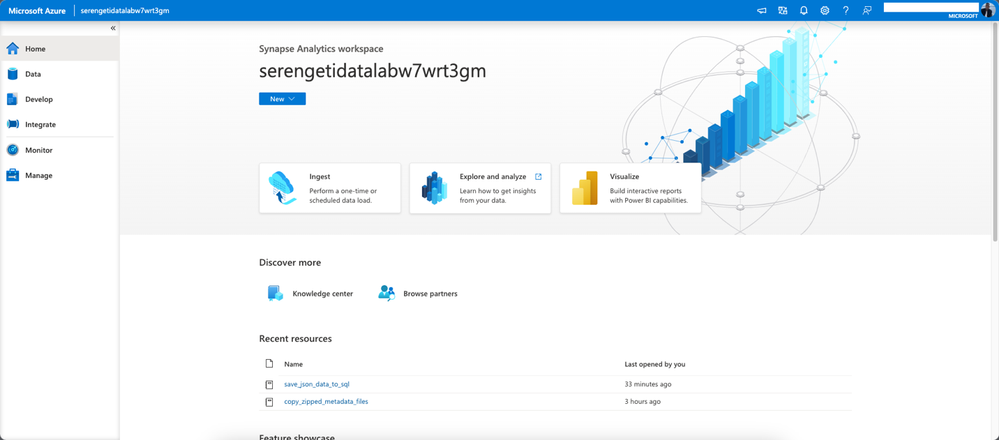Open the Integrate hub pipeline icon

[x=12, y=125]
